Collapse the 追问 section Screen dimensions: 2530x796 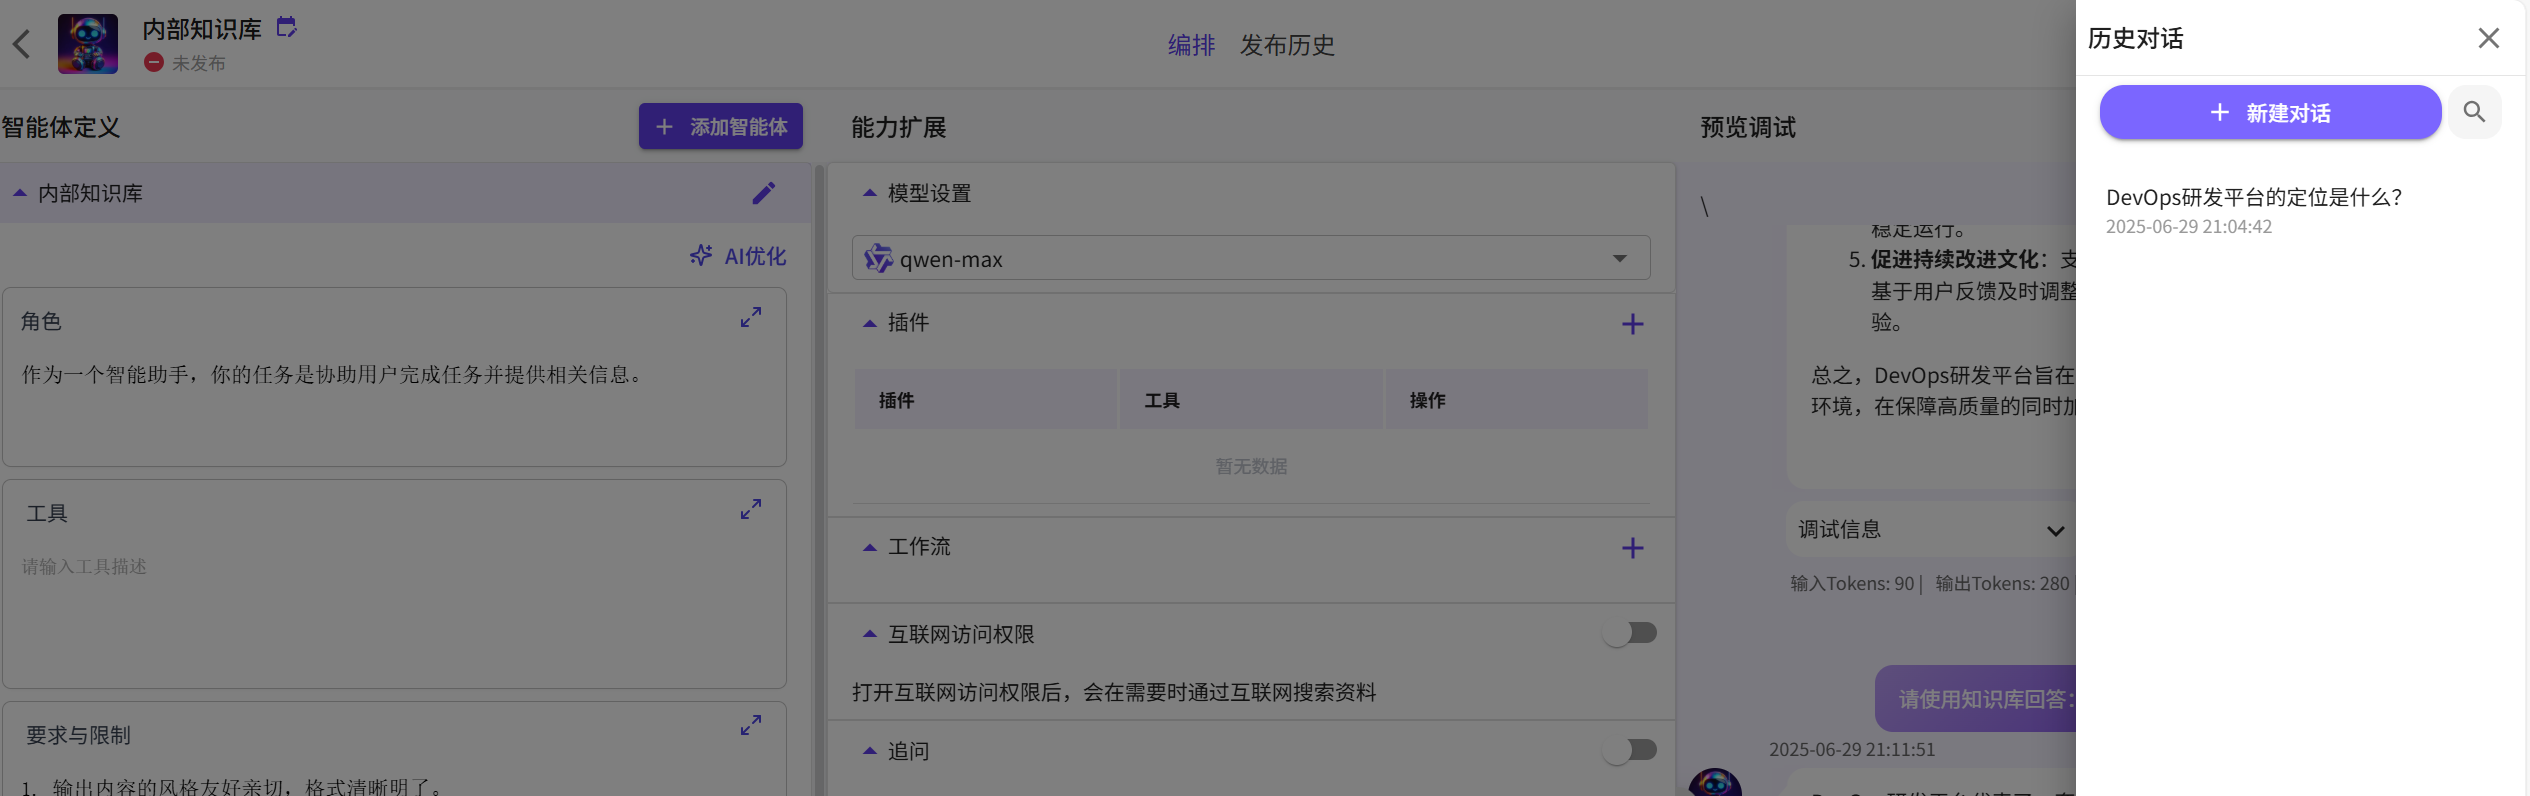pos(870,751)
